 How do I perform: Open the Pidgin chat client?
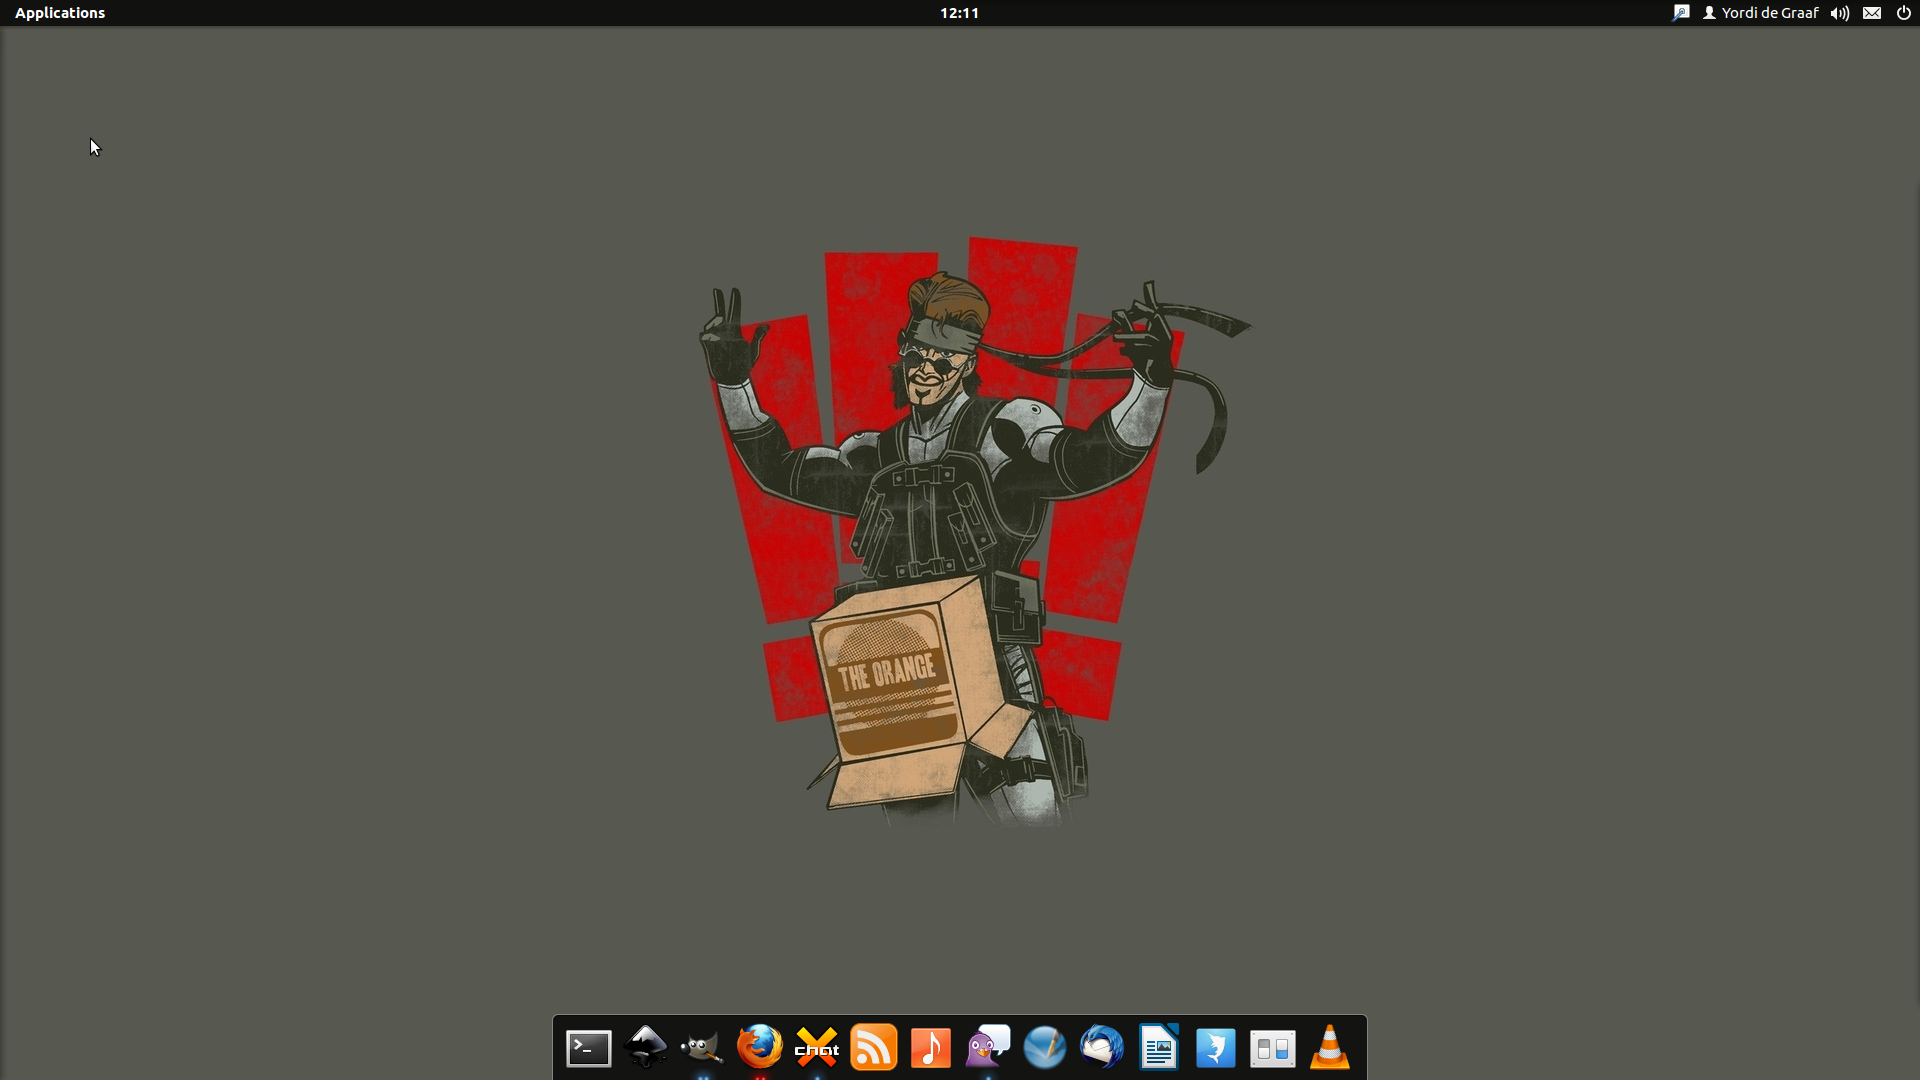pos(988,1047)
